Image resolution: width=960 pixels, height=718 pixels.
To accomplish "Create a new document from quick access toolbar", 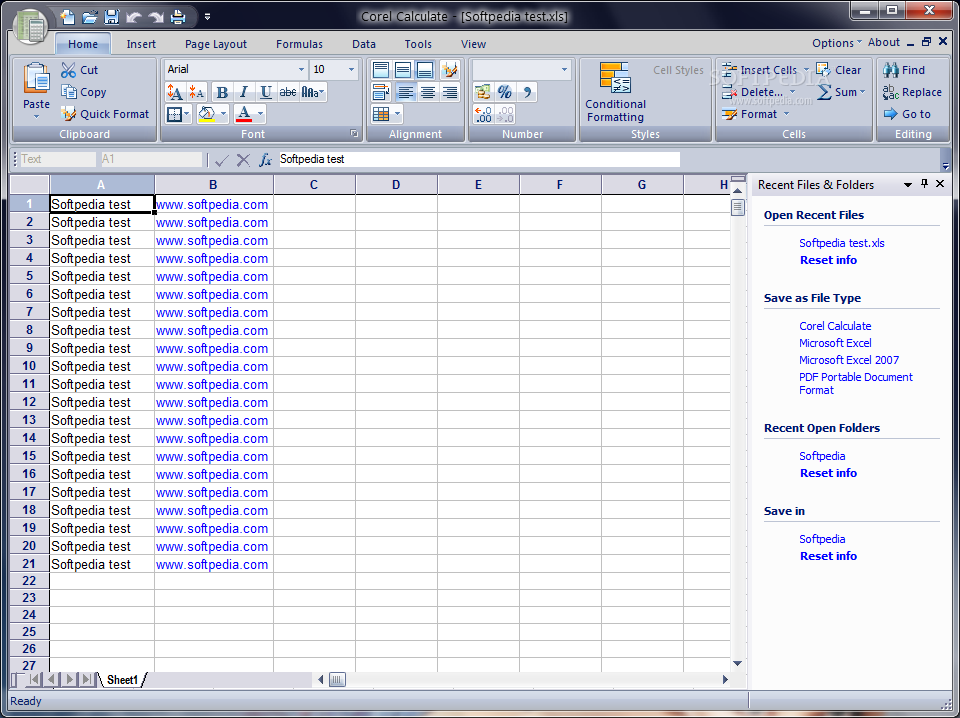I will [68, 17].
